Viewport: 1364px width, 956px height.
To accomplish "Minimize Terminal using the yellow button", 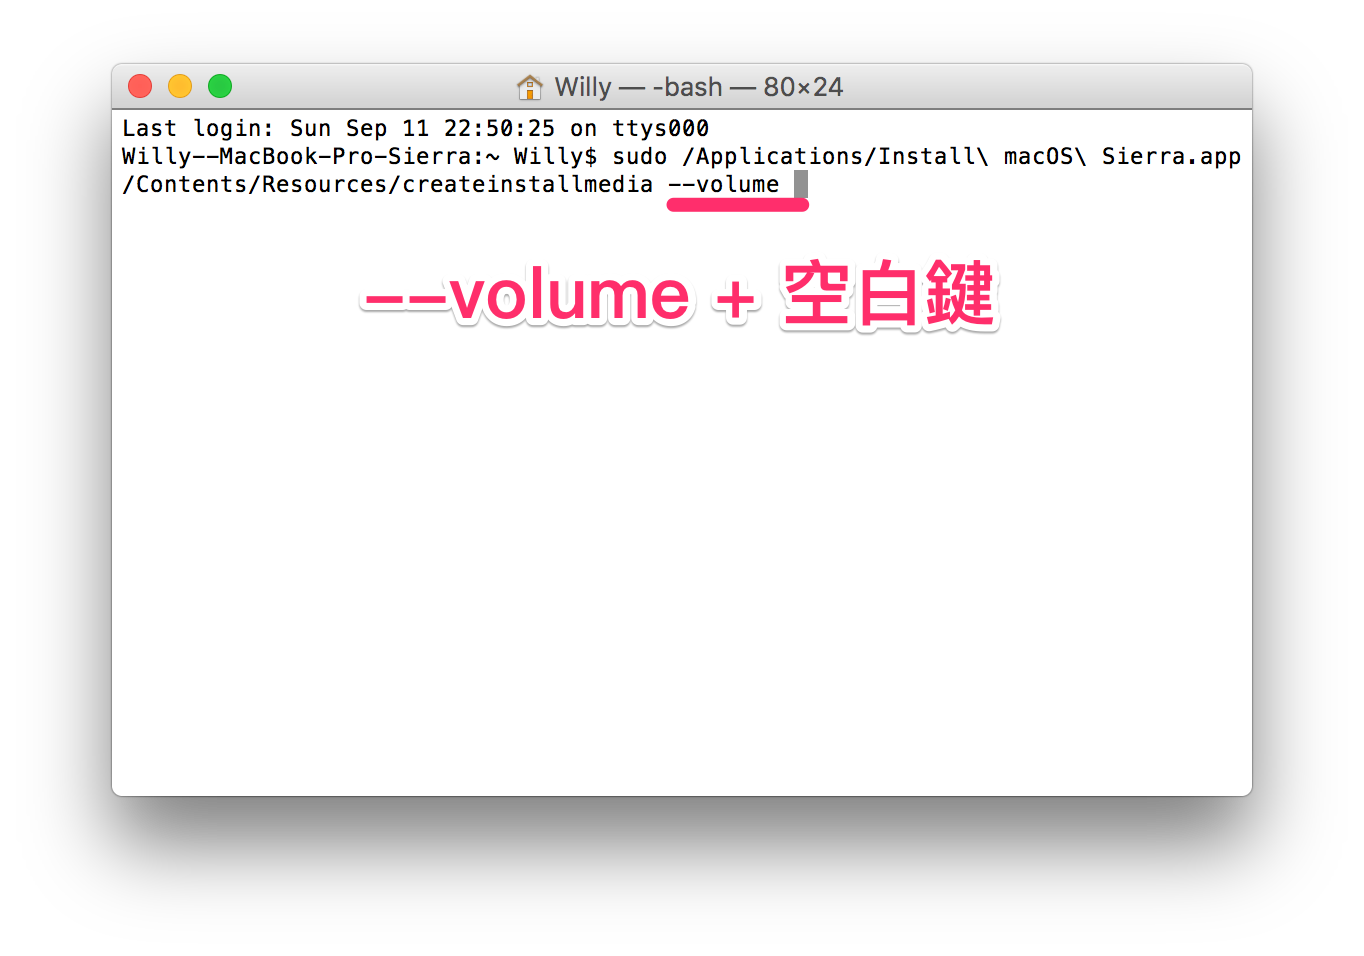I will [x=180, y=86].
